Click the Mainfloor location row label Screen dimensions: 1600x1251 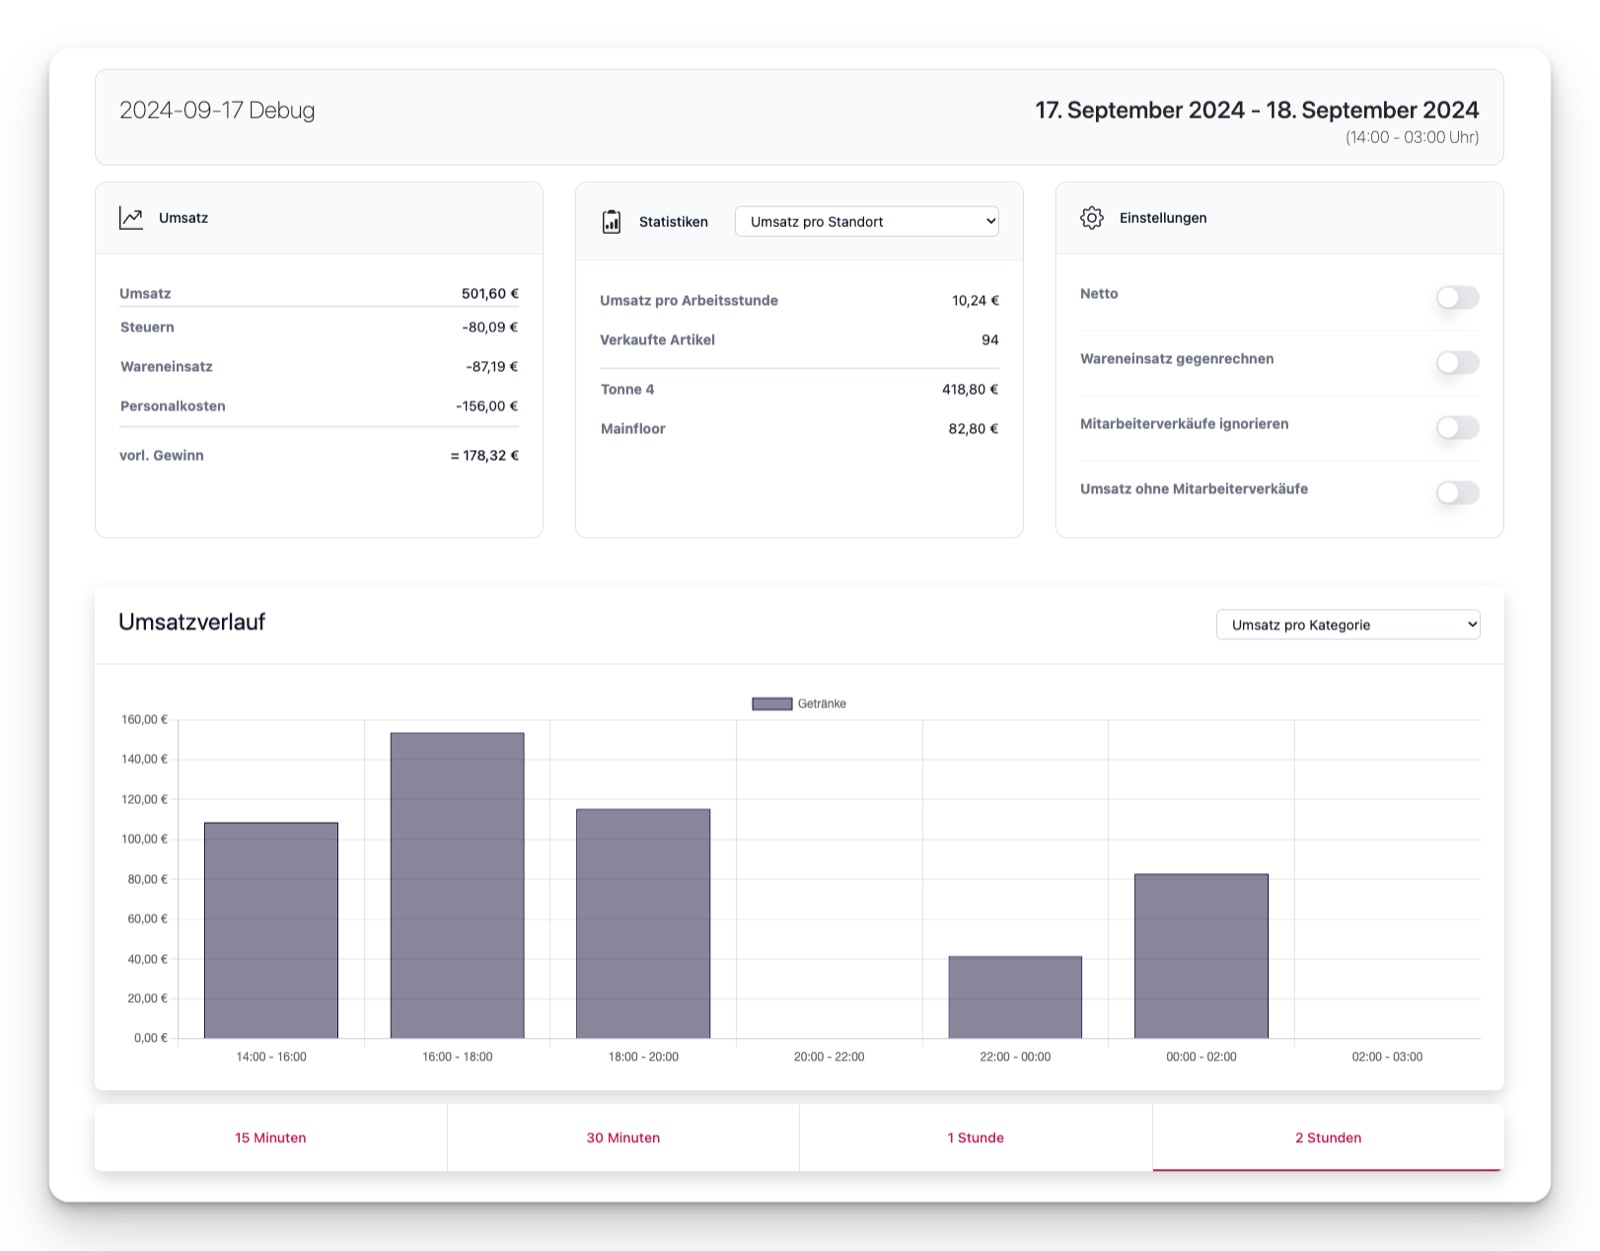click(x=633, y=429)
